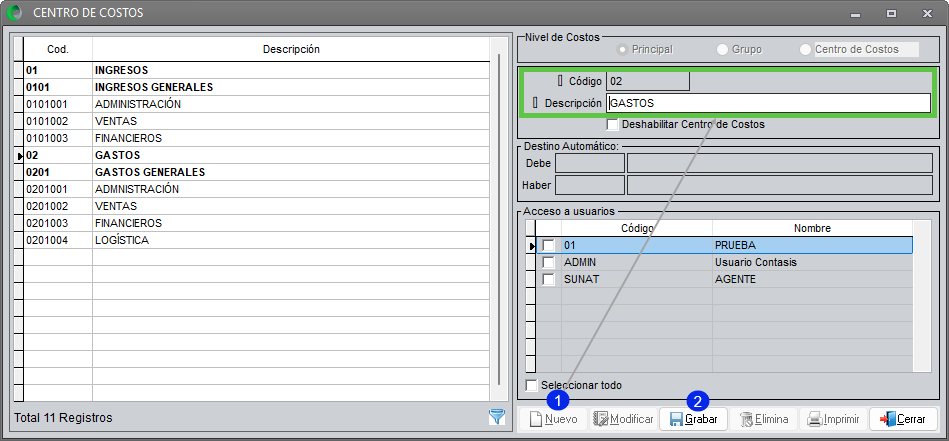Viewport: 949px width, 441px height.
Task: Click the Nombre header in users table
Action: click(x=812, y=228)
